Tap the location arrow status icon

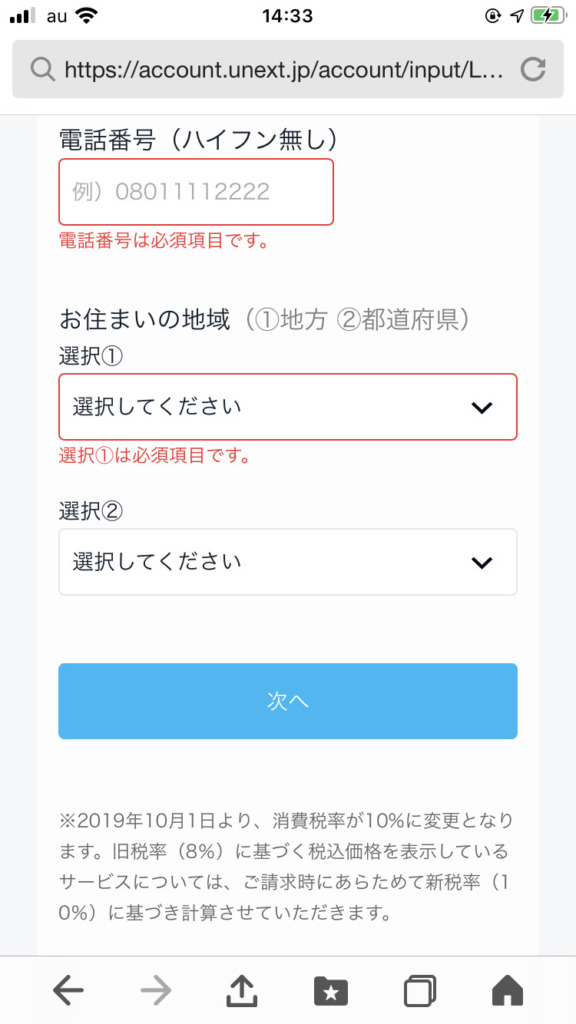517,16
